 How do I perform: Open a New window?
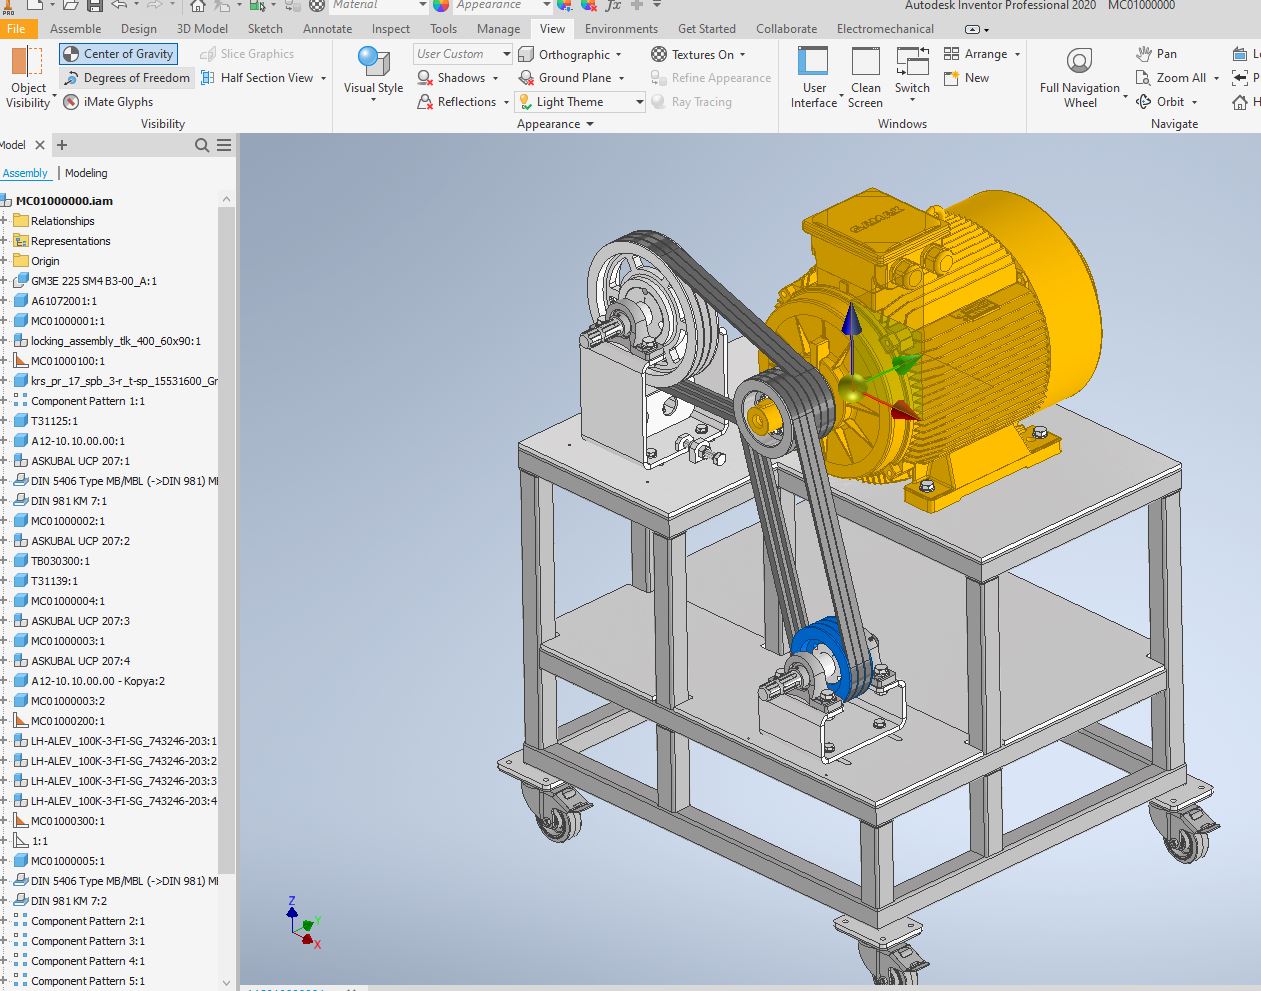pos(966,78)
